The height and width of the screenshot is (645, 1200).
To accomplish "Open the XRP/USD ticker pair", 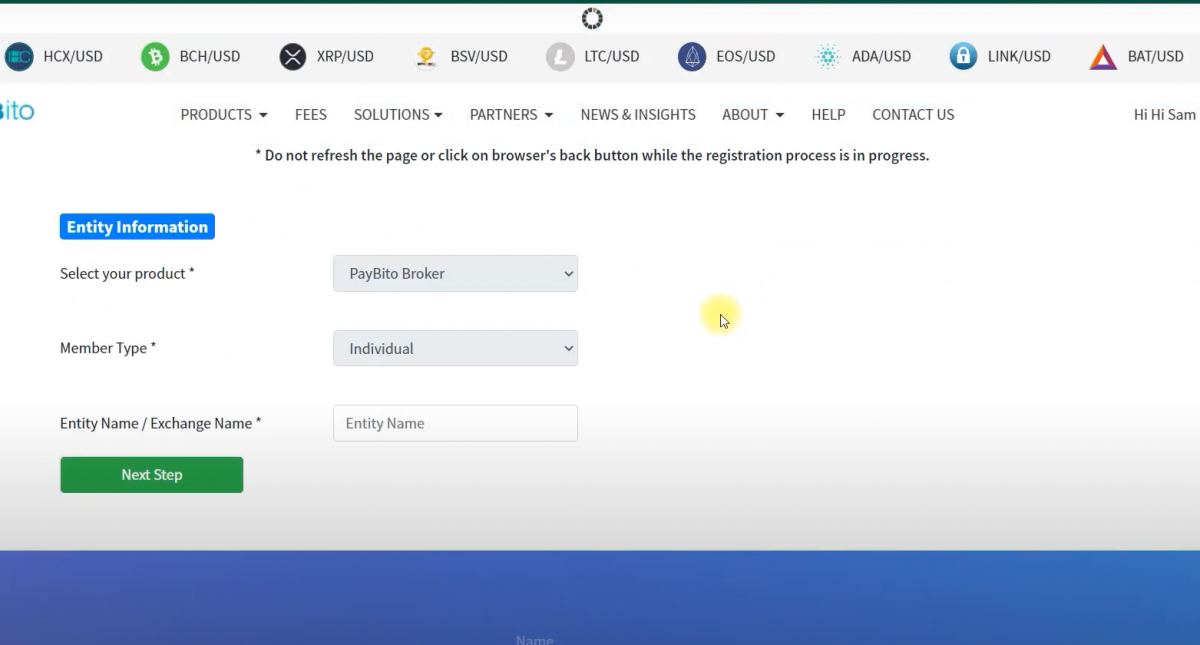I will pyautogui.click(x=345, y=57).
